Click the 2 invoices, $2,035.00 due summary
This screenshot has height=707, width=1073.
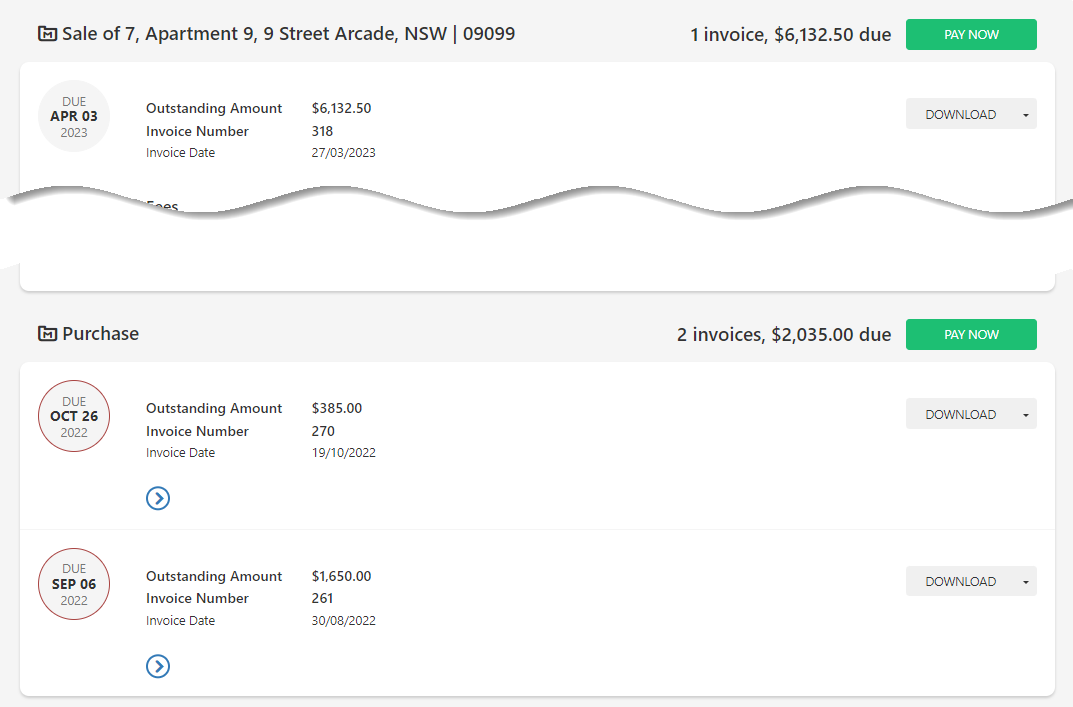[x=783, y=335]
